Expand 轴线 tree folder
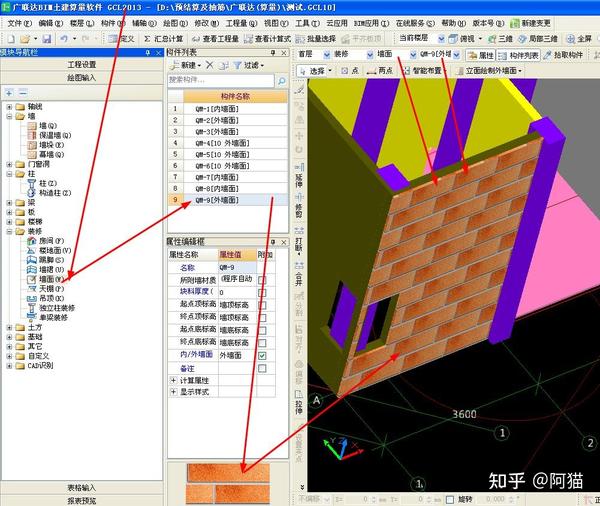The image size is (600, 506). tap(9, 107)
